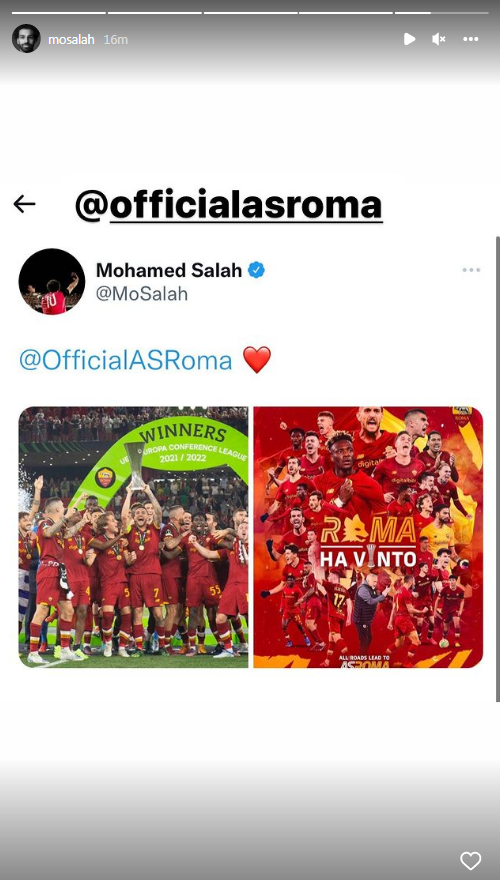Viewport: 500px width, 880px height.
Task: Like the story with heart icon
Action: tap(470, 860)
